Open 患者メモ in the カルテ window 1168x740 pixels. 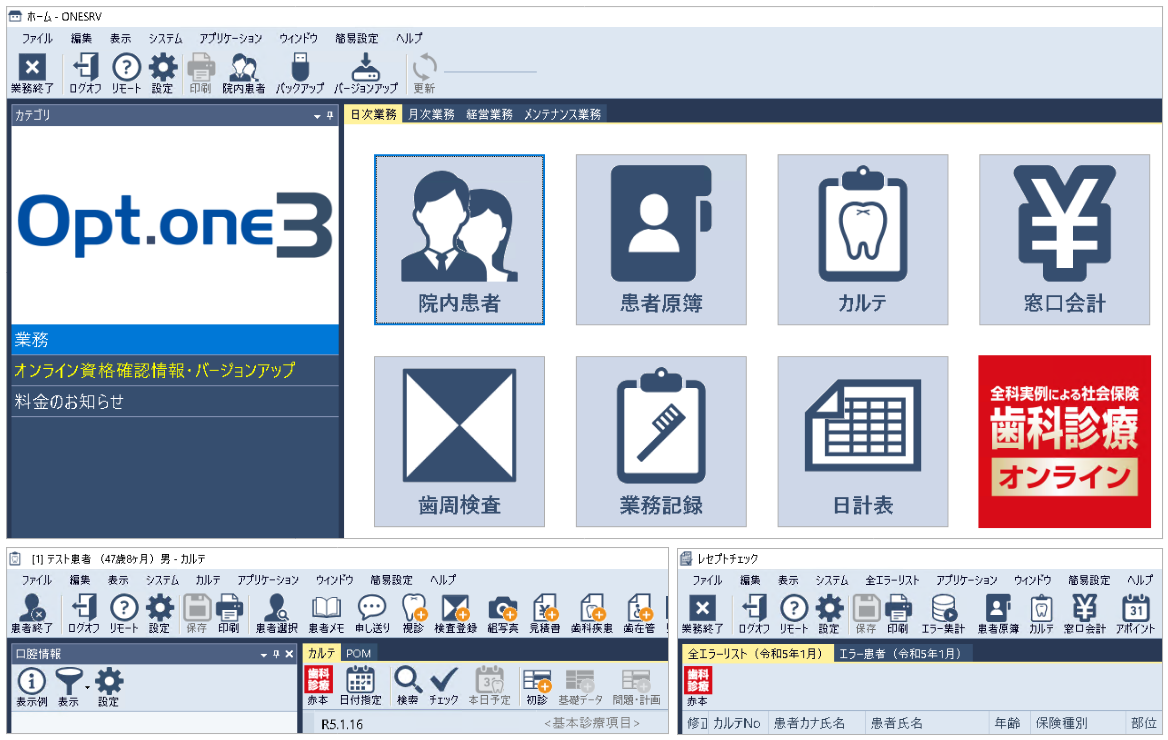[326, 614]
